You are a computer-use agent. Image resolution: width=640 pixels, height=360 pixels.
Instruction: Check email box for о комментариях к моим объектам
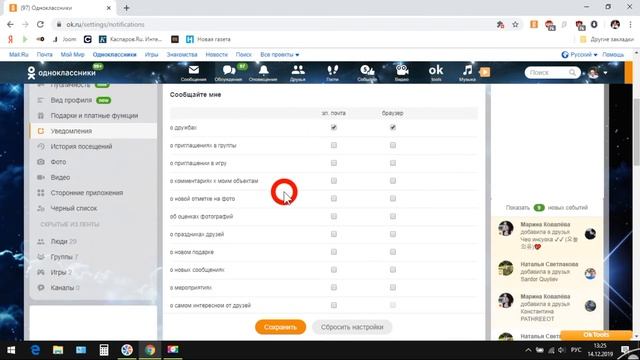coord(334,180)
